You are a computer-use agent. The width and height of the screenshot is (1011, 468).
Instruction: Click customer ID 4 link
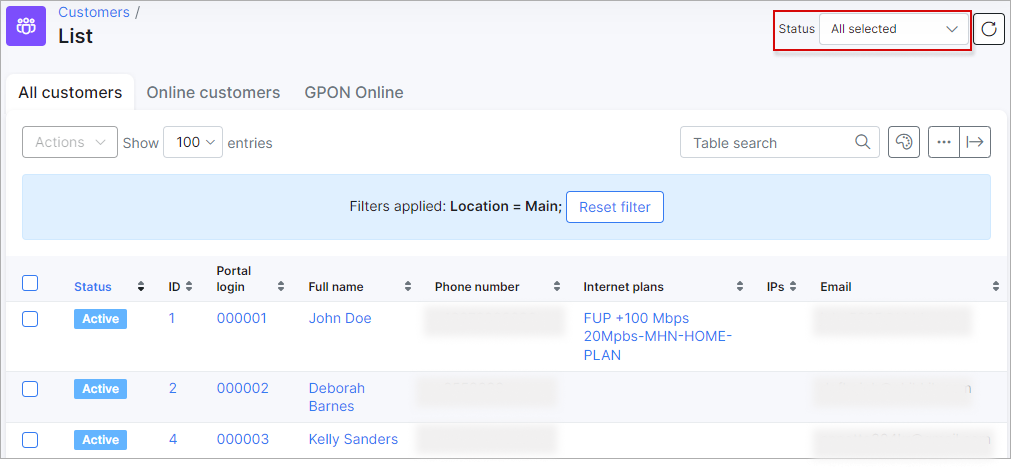[x=173, y=440]
